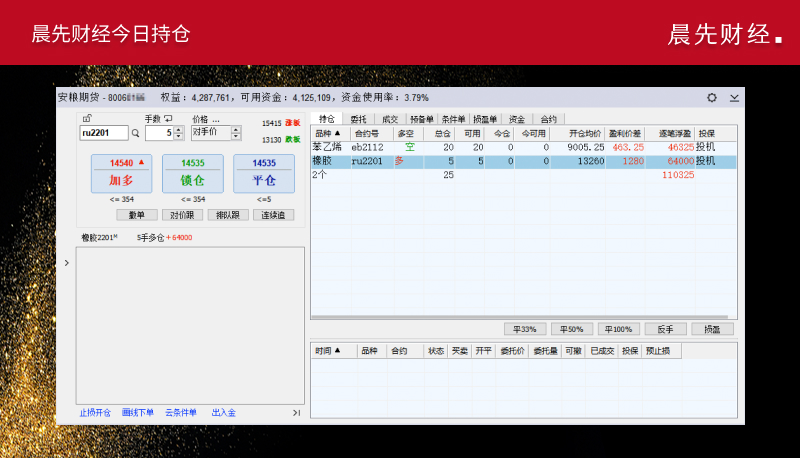Open the 止损开仓 link

click(96, 412)
